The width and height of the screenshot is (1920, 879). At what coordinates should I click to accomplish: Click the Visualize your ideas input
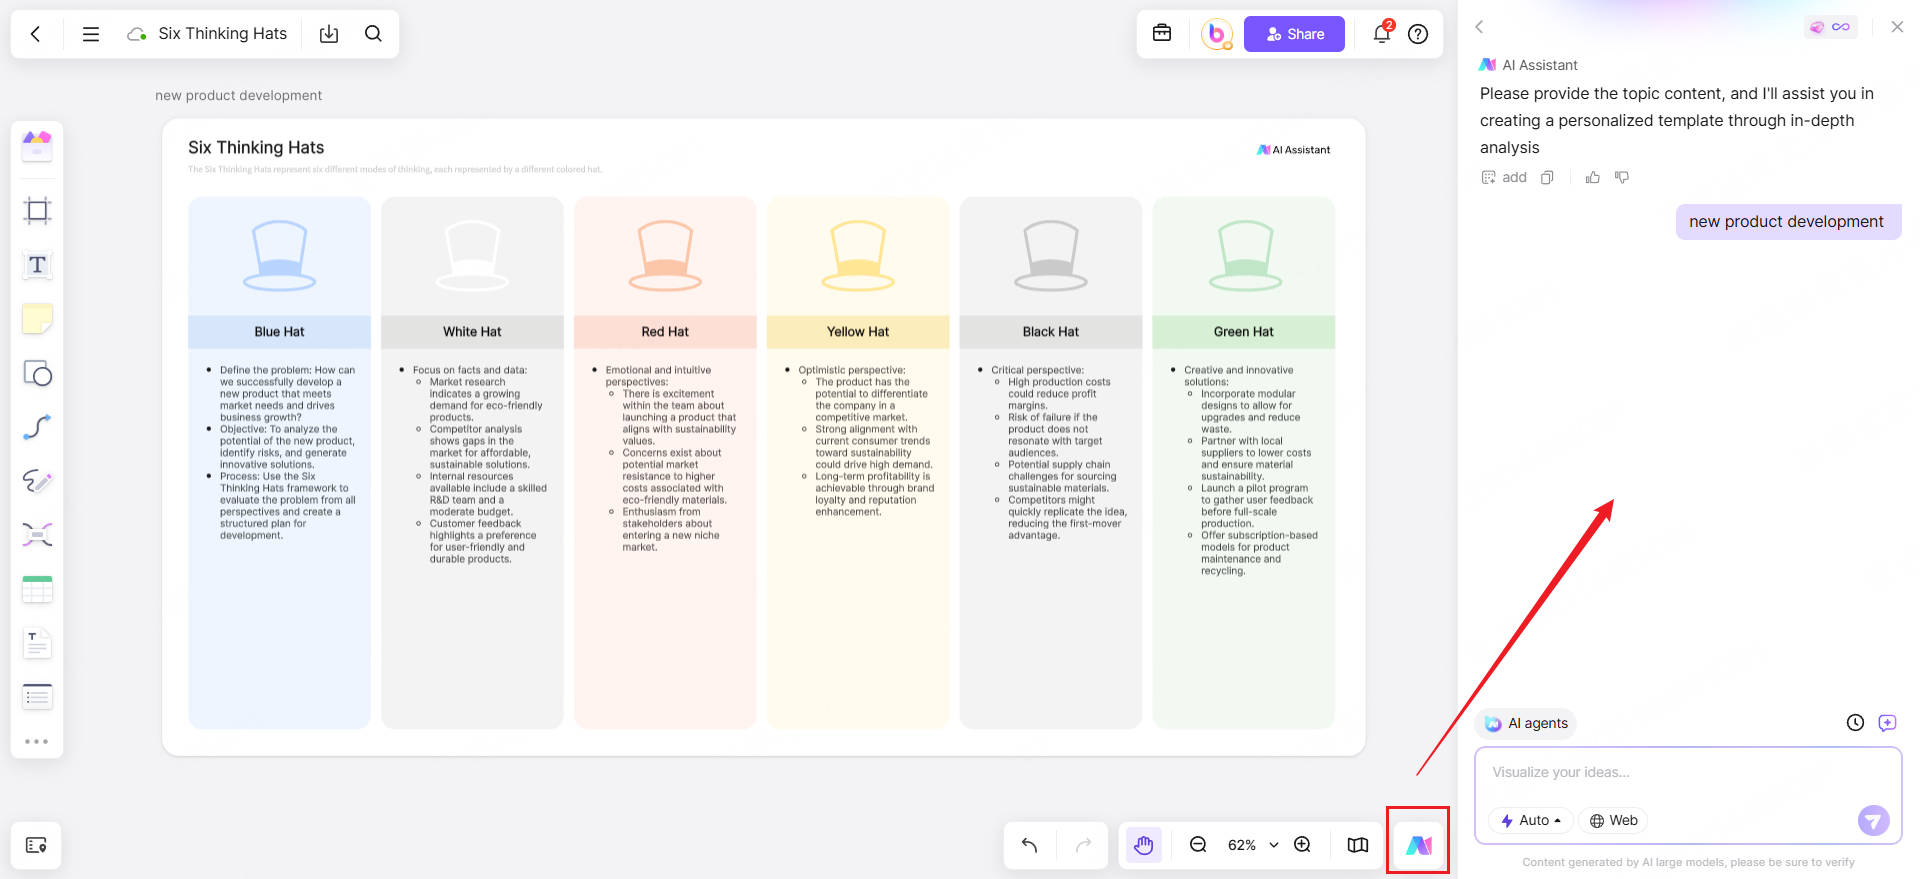pos(1687,772)
